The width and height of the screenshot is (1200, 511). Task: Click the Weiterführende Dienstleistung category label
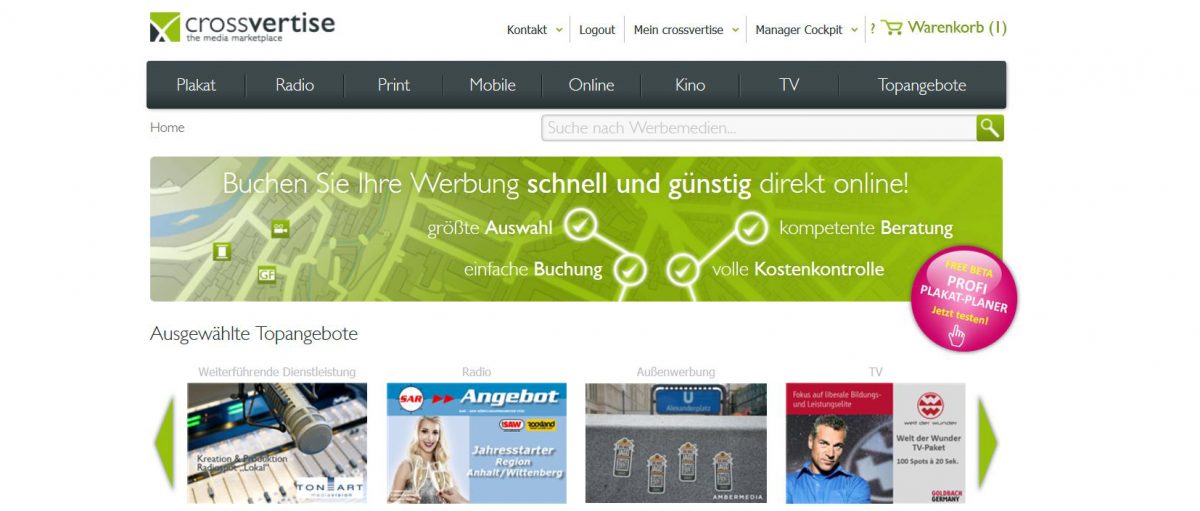point(277,372)
